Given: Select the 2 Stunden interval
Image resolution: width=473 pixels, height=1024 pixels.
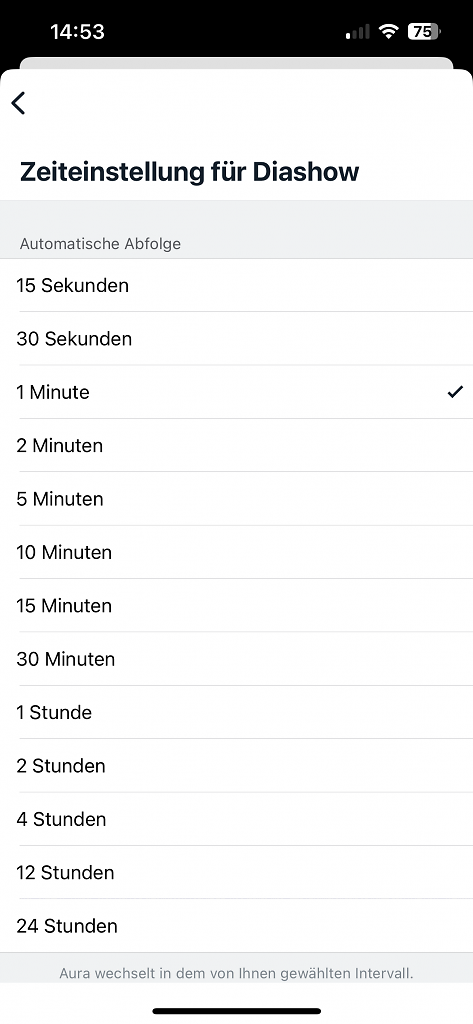Looking at the screenshot, I should (x=236, y=765).
